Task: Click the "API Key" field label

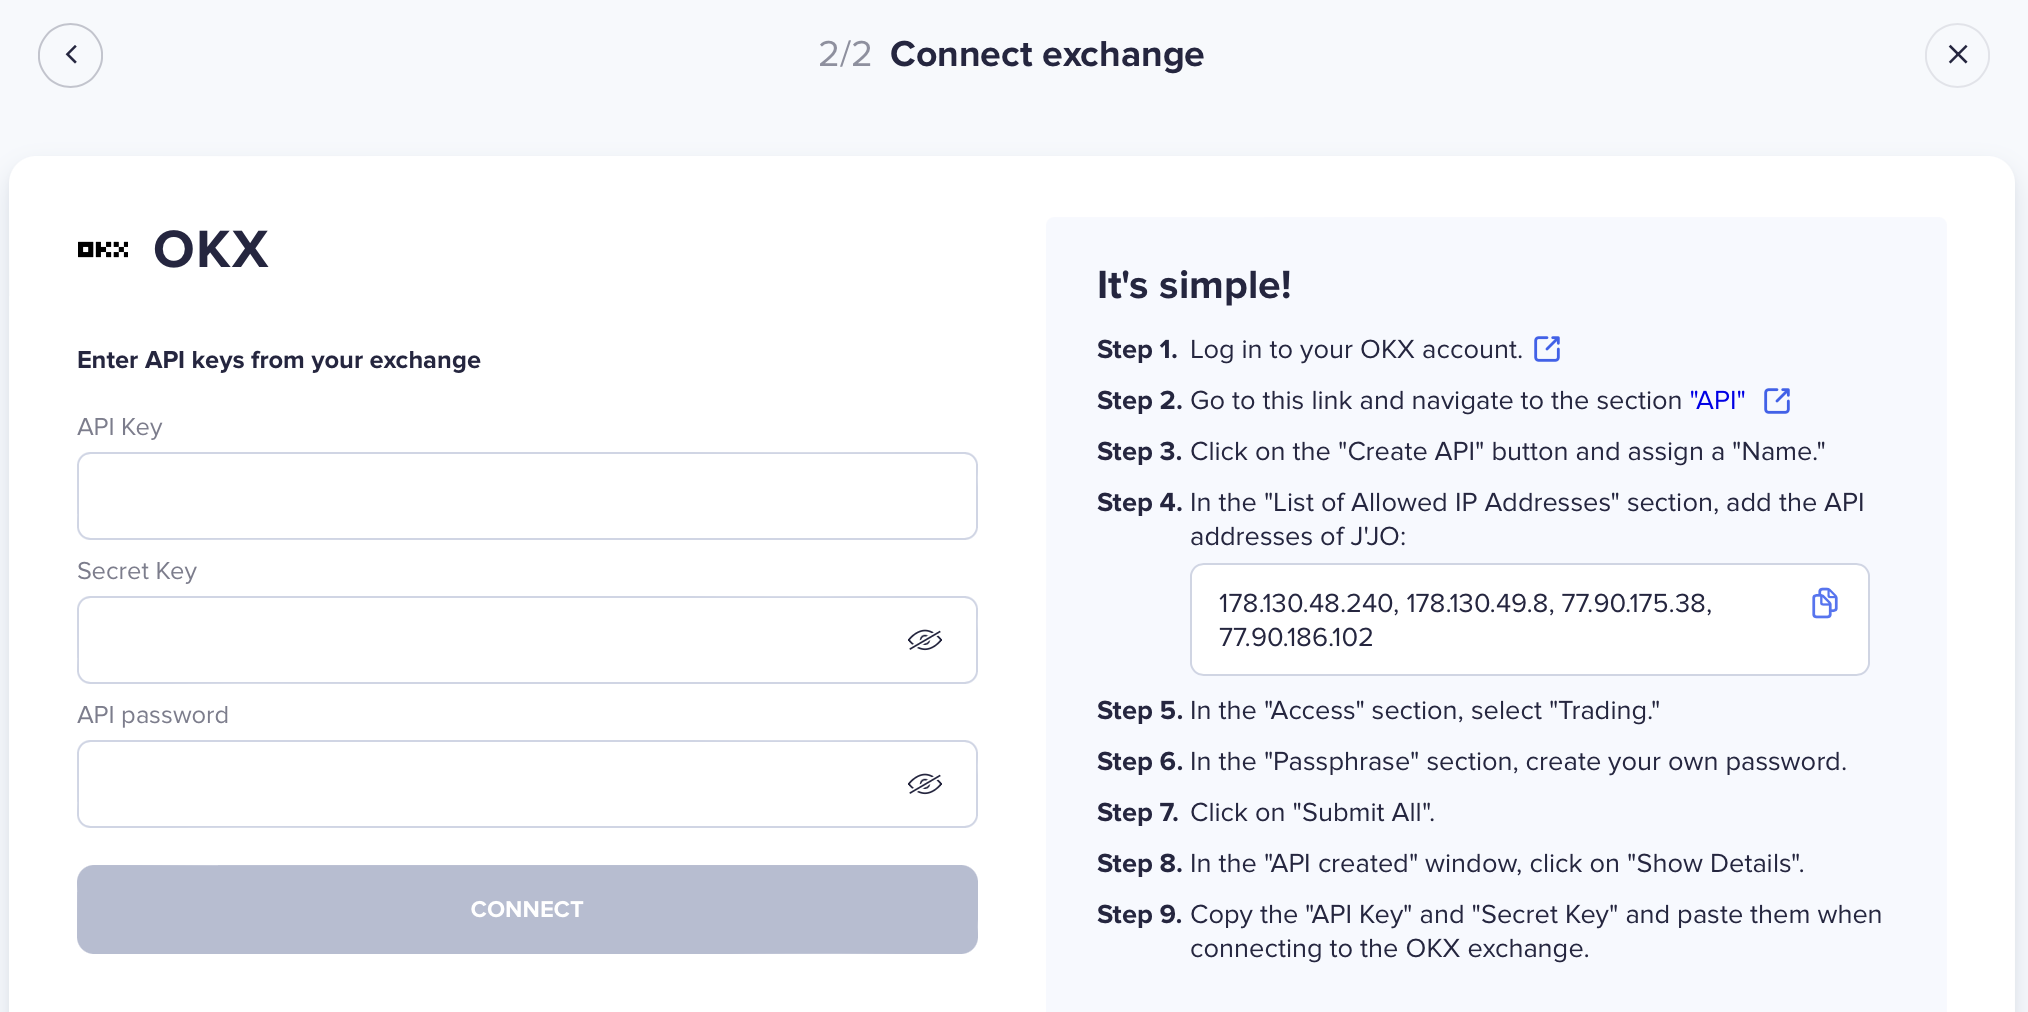Action: coord(120,427)
